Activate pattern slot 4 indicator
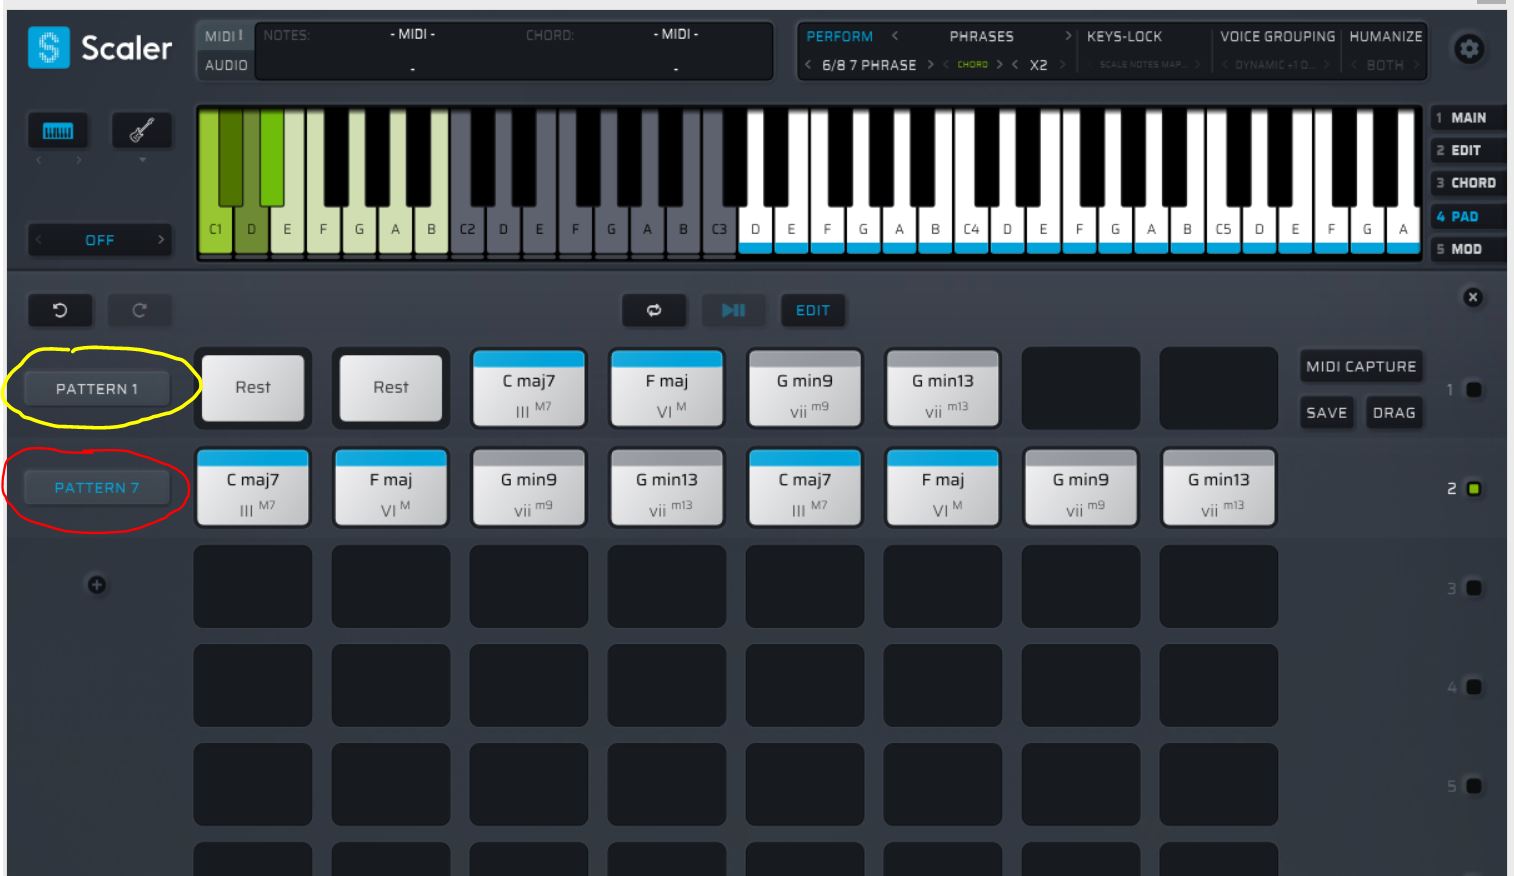Viewport: 1514px width, 876px height. coord(1474,687)
